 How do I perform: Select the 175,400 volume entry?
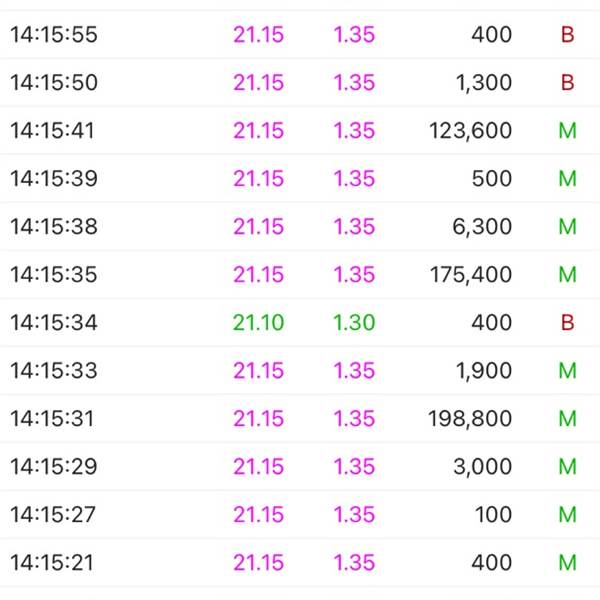pos(471,274)
